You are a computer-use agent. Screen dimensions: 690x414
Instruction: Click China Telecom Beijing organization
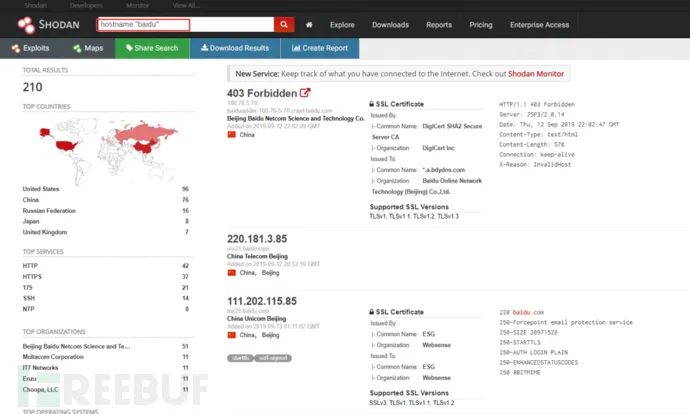pos(257,256)
